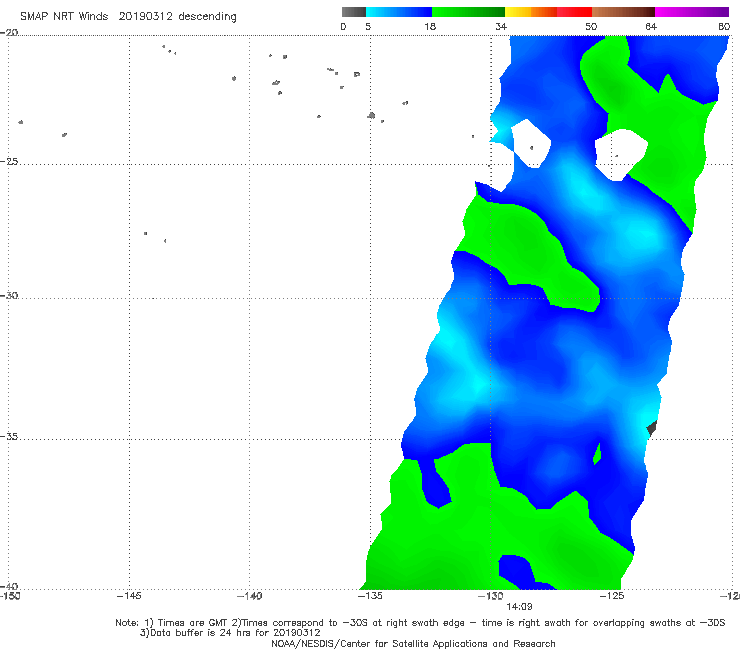Click the green 18-34 color bar segment
This screenshot has height=650, width=740.
(468, 12)
